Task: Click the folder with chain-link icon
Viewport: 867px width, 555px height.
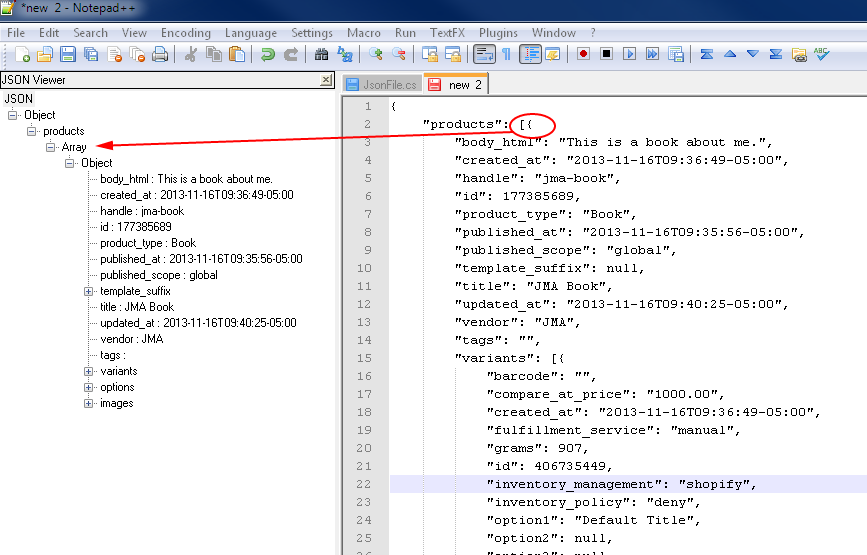Action: [x=799, y=54]
